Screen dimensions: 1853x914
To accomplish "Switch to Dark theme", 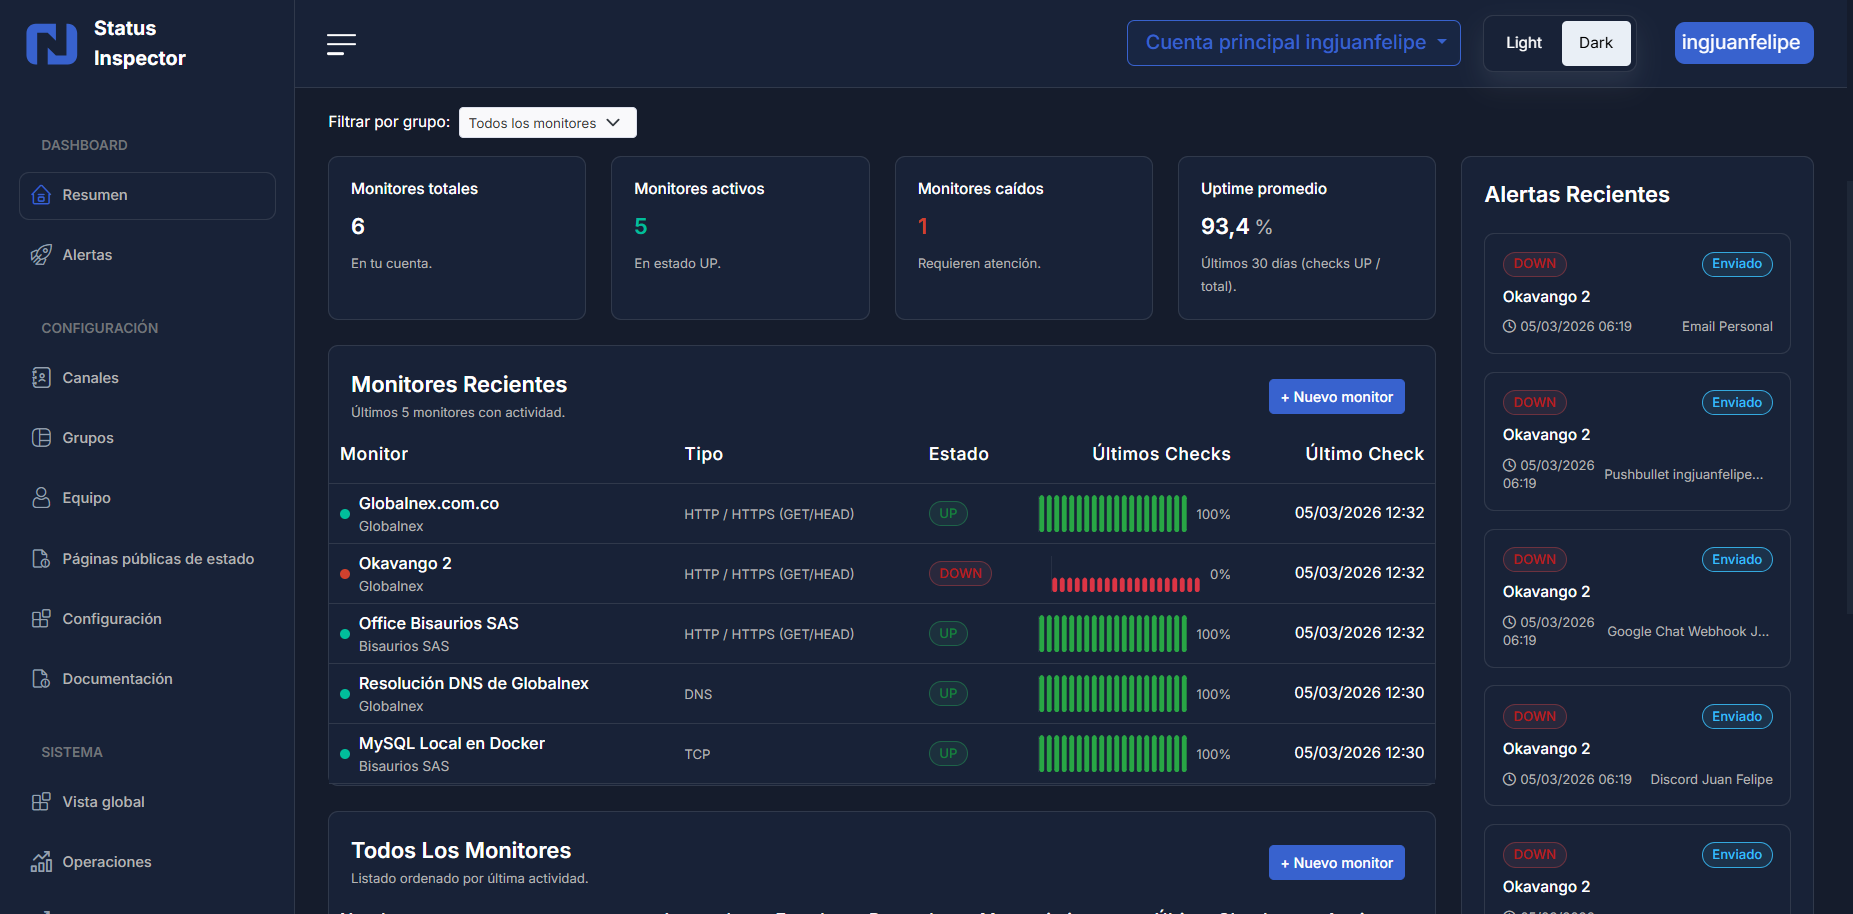I will 1596,43.
